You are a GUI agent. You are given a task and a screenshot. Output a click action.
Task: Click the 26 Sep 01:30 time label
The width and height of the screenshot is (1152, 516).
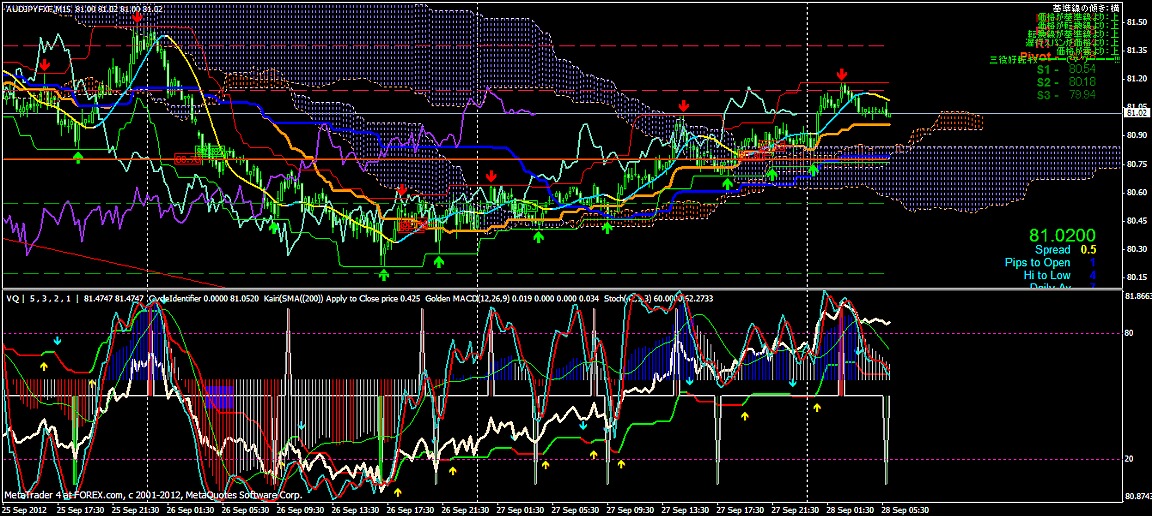[190, 509]
